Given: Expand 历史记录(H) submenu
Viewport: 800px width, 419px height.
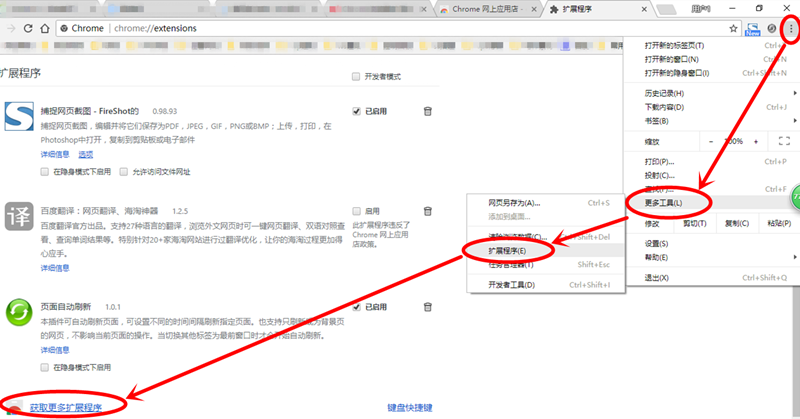Looking at the screenshot, I should coord(712,93).
